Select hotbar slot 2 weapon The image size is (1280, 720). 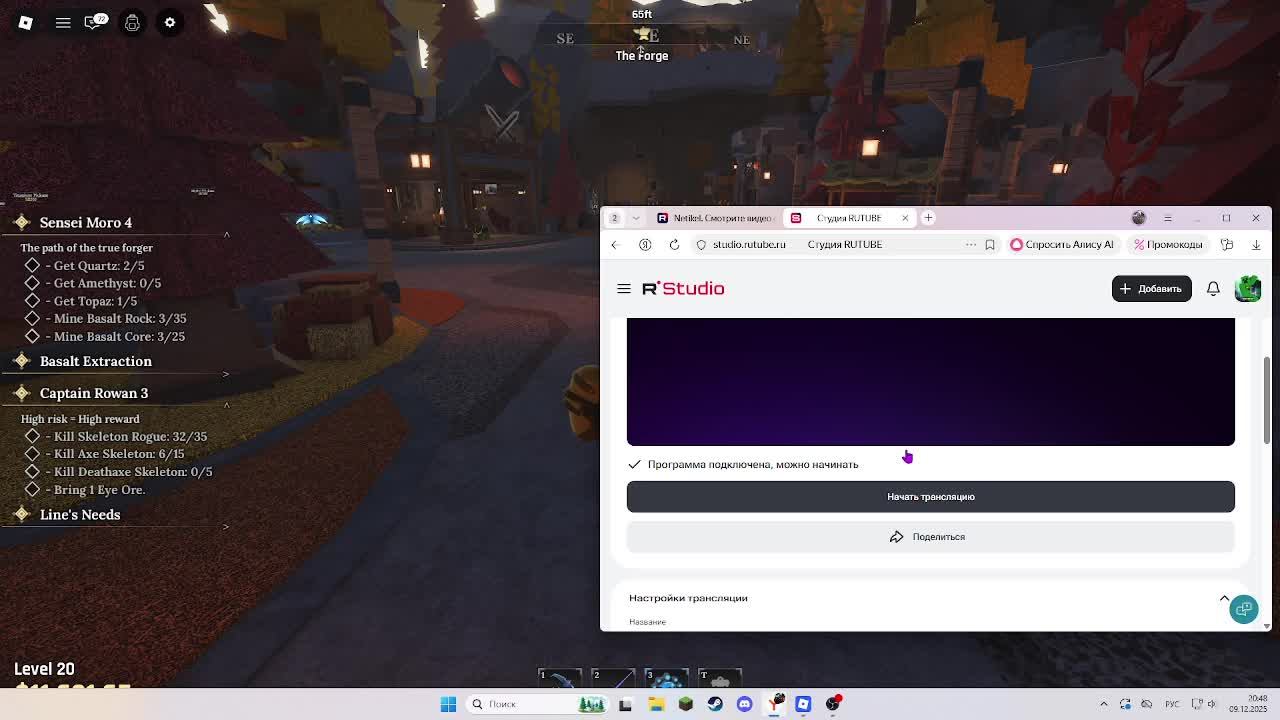[613, 680]
